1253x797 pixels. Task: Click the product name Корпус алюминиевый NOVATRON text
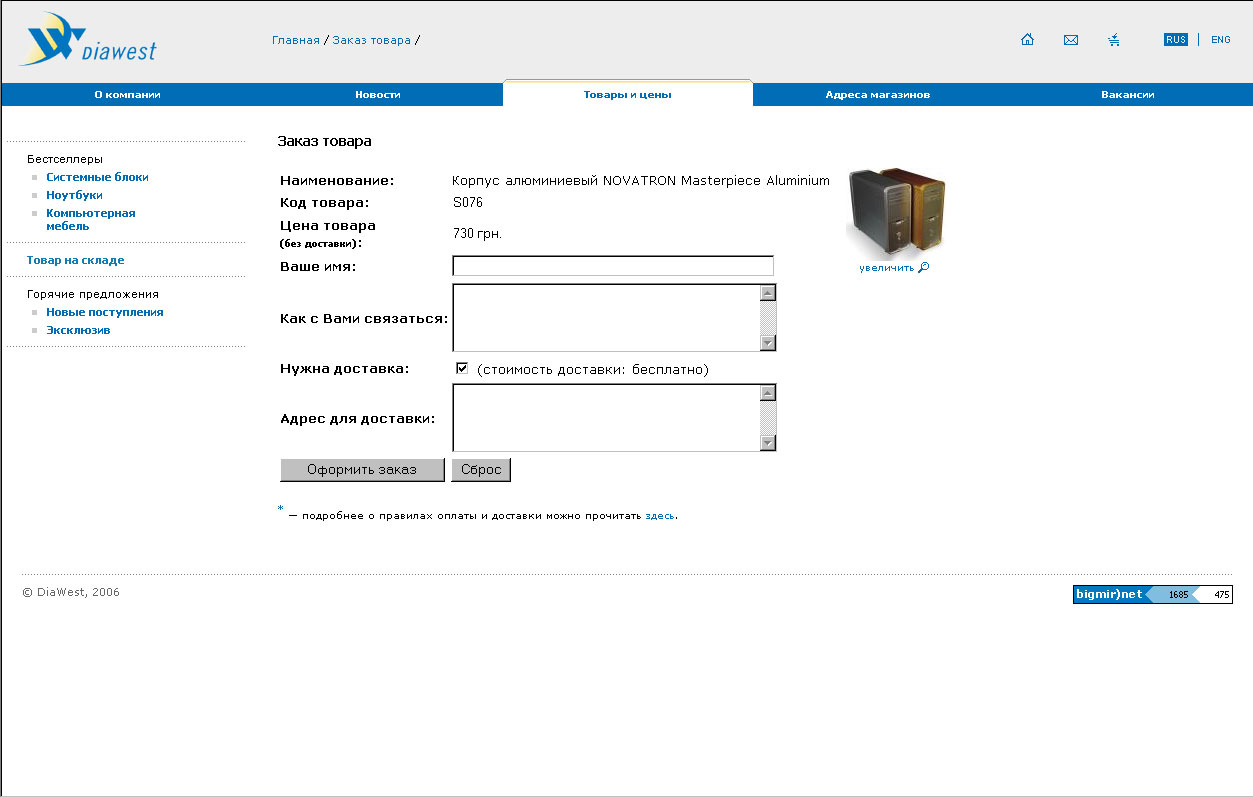tap(641, 181)
